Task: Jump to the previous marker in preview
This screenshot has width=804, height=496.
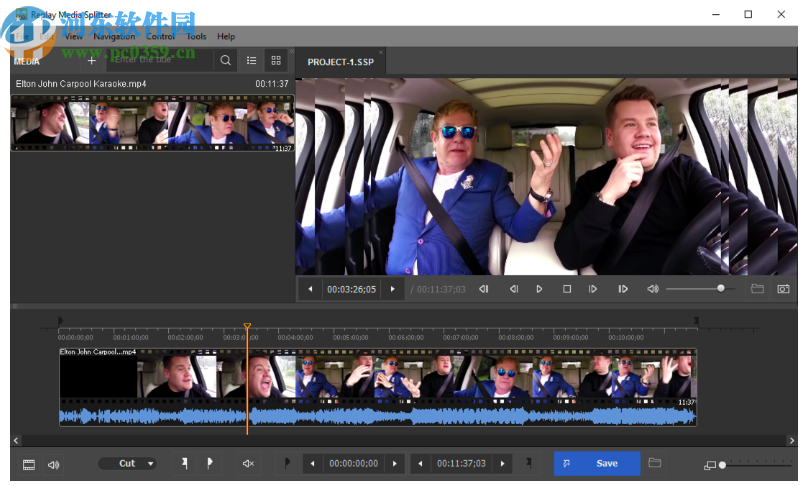Action: tap(484, 289)
